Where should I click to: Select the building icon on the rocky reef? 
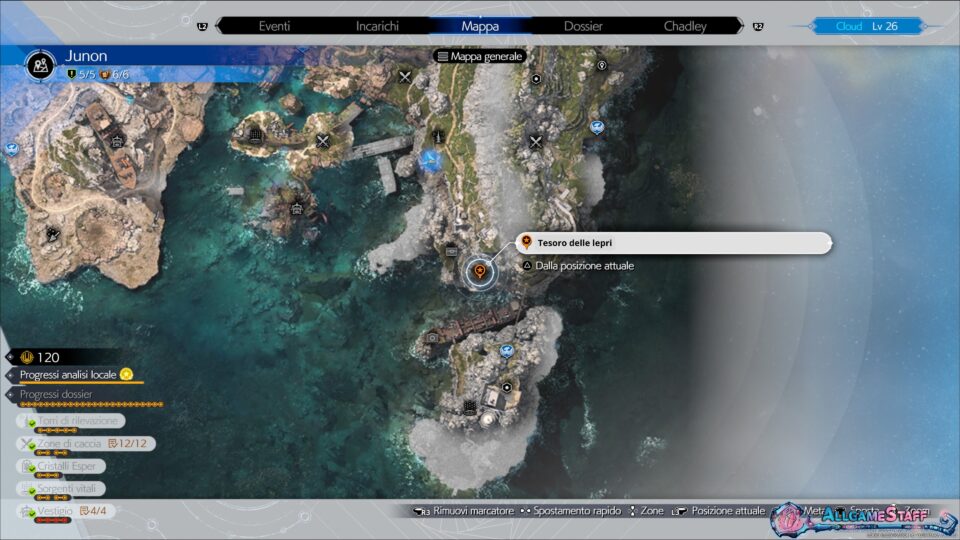(x=297, y=209)
